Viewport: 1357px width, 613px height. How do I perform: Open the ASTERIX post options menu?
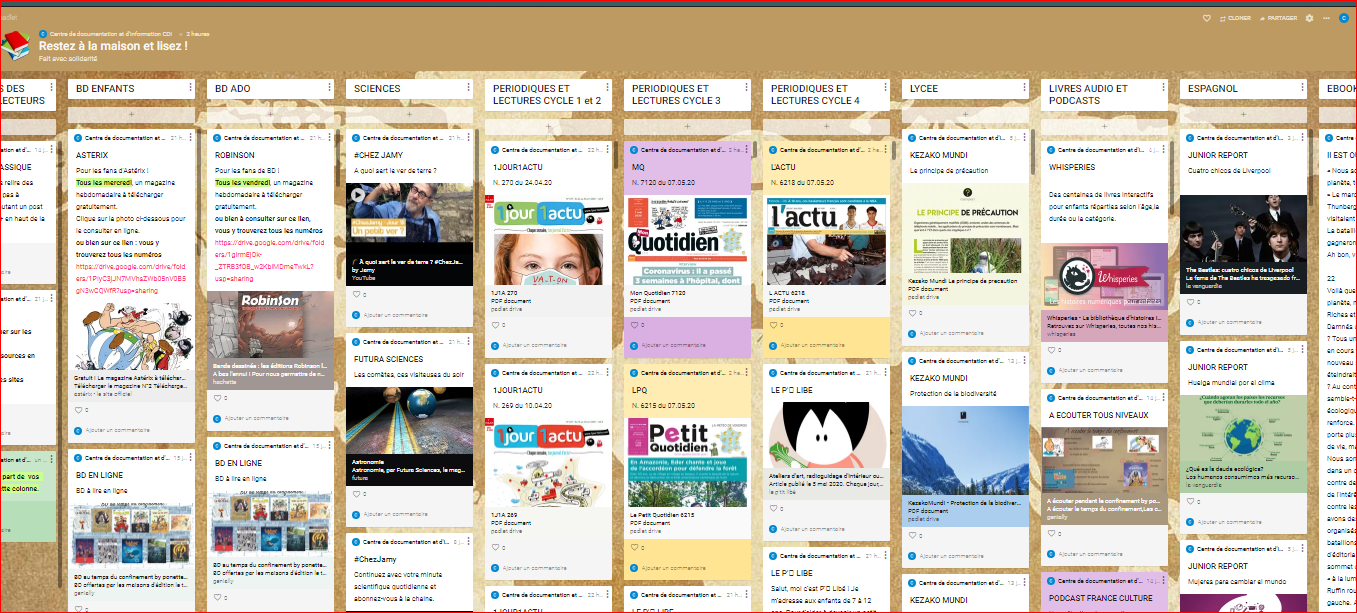click(190, 137)
